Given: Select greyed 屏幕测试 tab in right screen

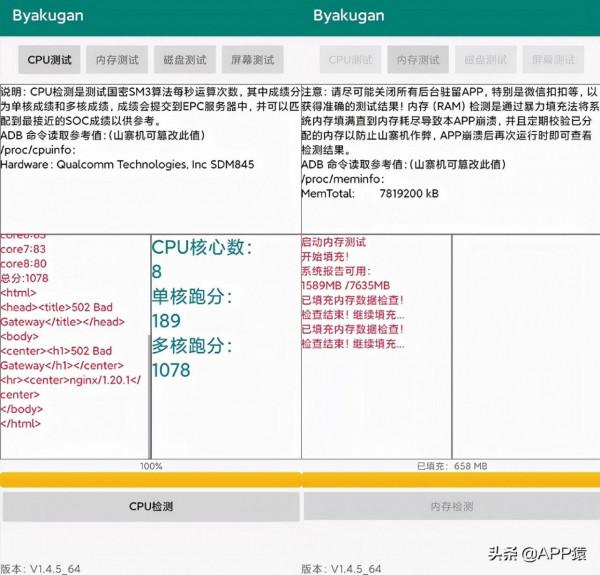Looking at the screenshot, I should pyautogui.click(x=553, y=60).
